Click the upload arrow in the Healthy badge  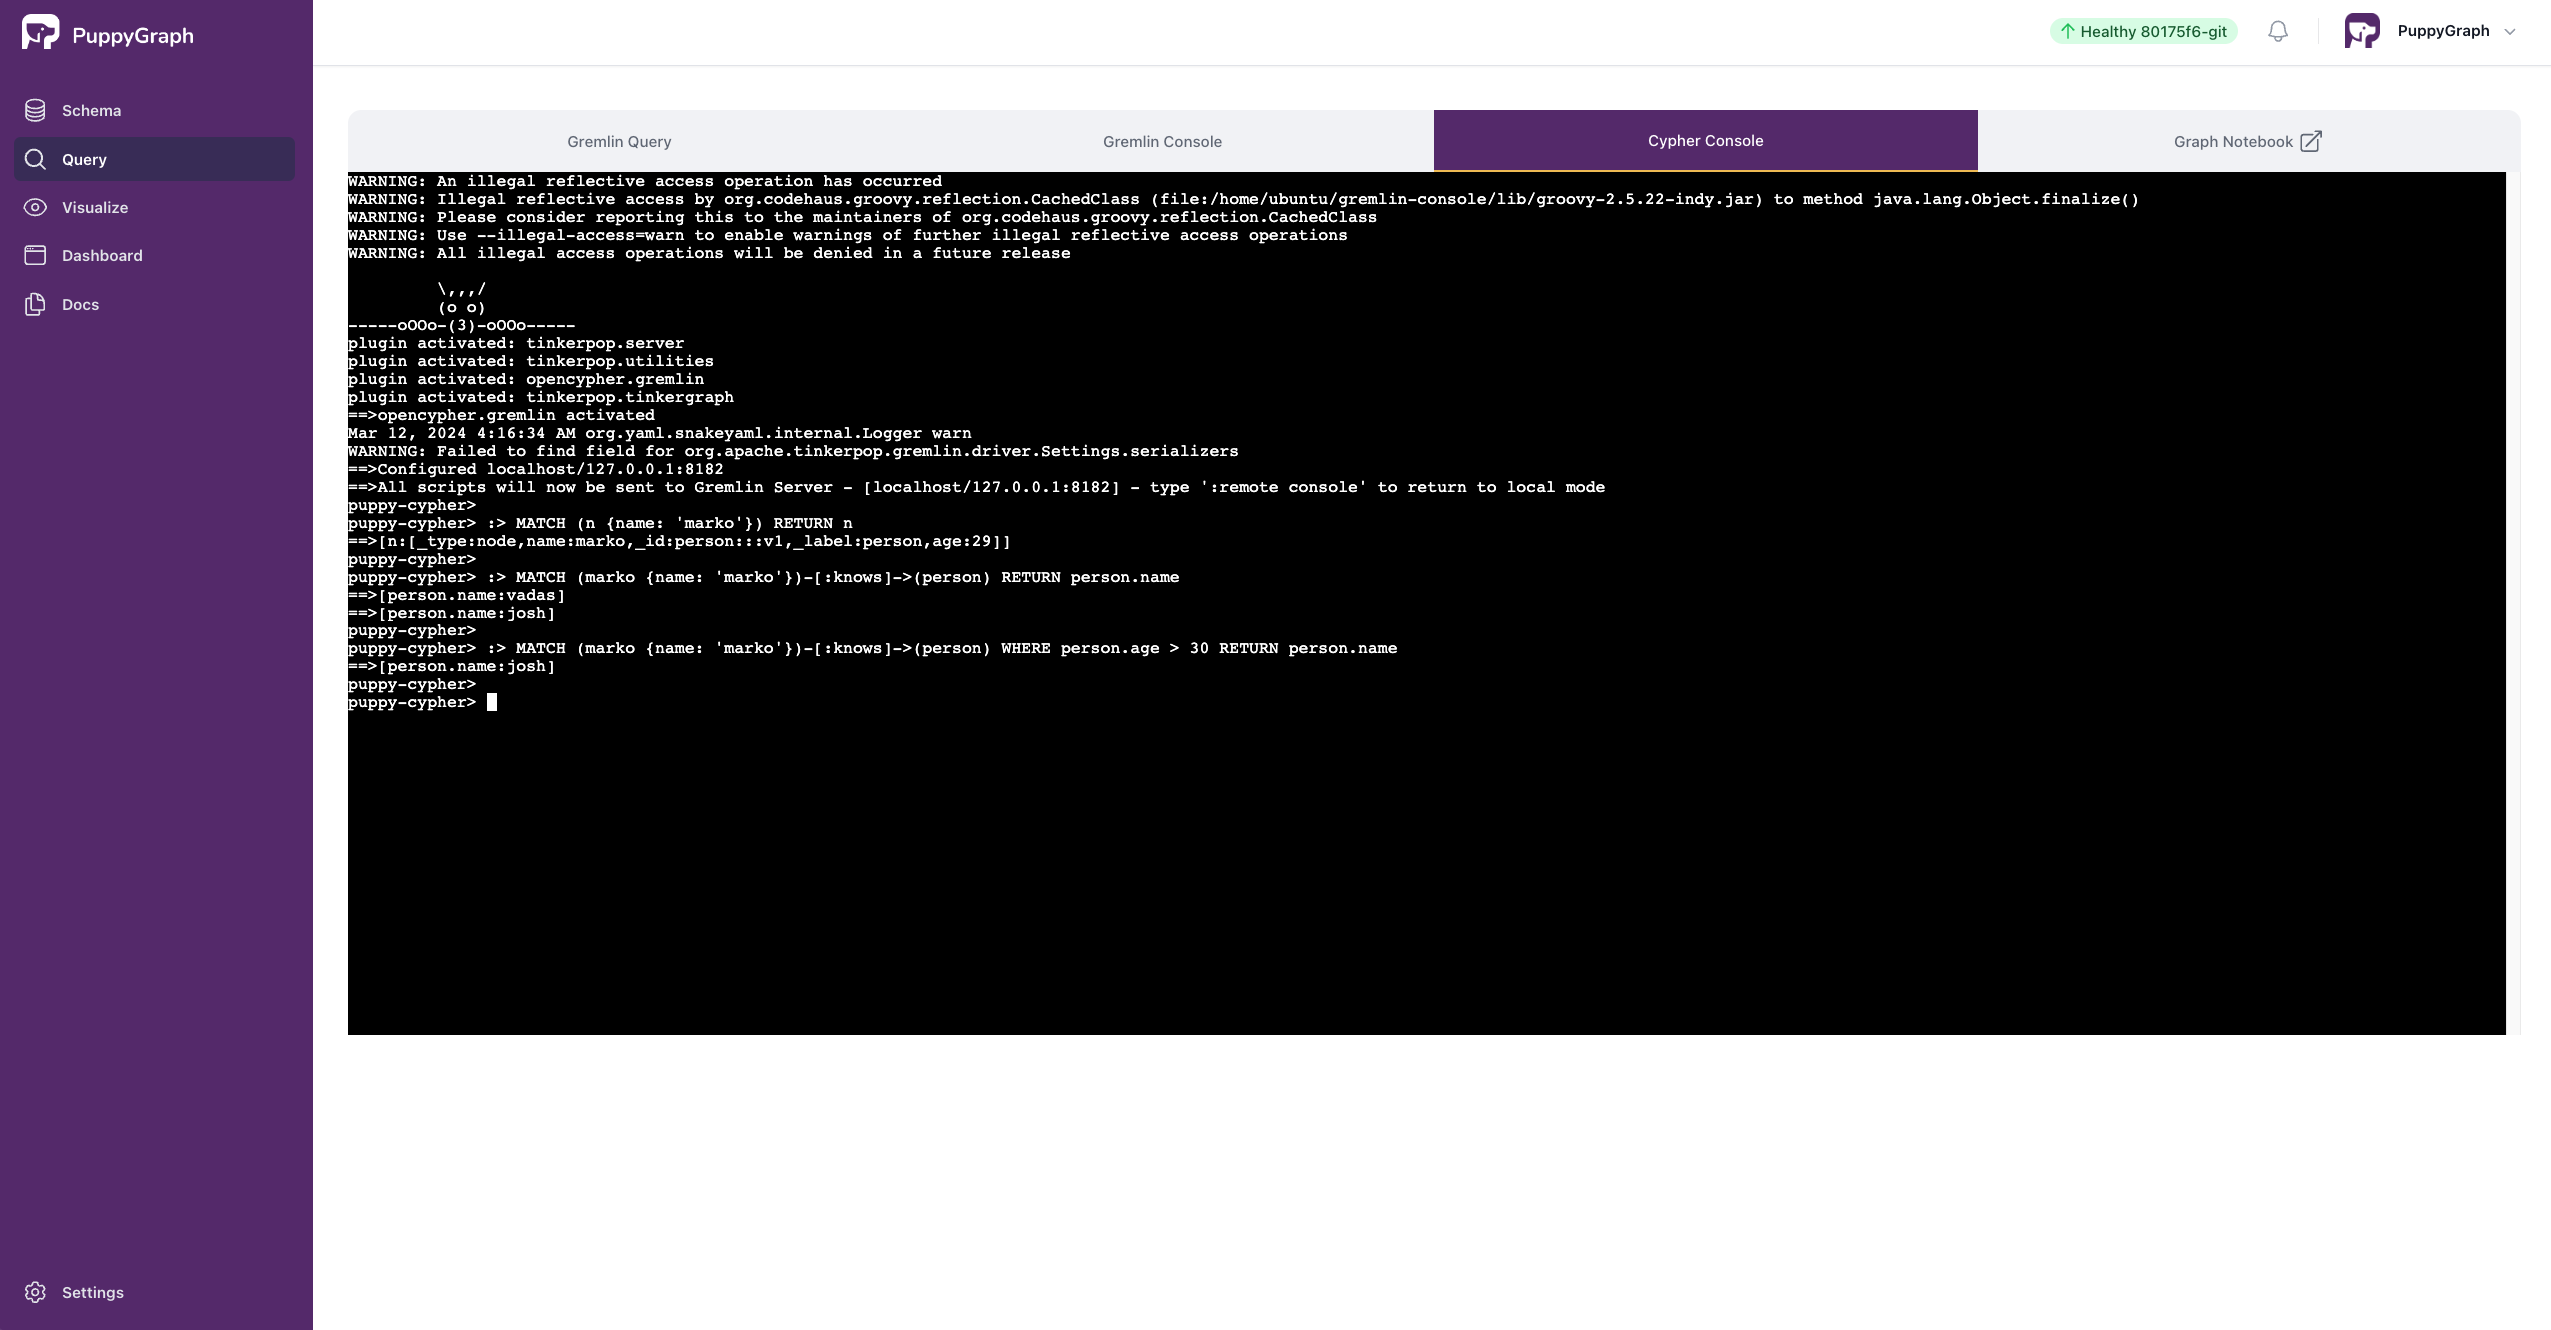tap(2067, 31)
